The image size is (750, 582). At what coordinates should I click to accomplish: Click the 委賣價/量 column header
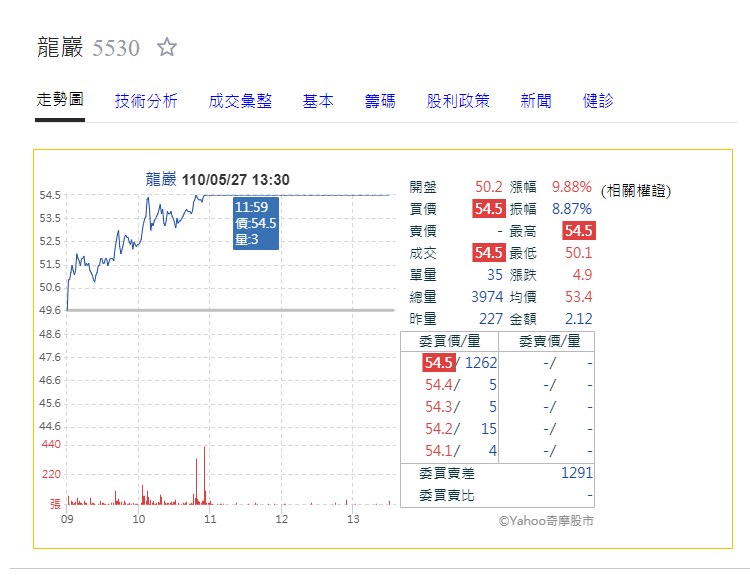[550, 341]
